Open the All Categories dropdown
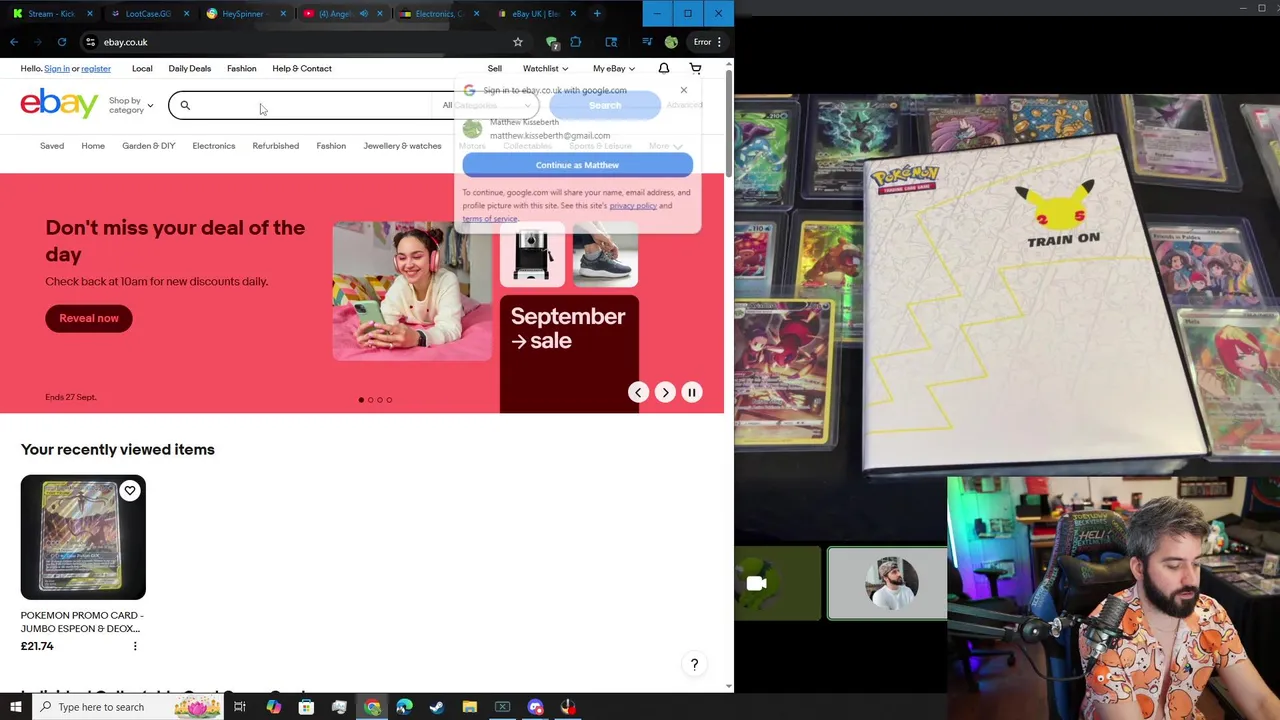Image resolution: width=1280 pixels, height=720 pixels. 487,105
